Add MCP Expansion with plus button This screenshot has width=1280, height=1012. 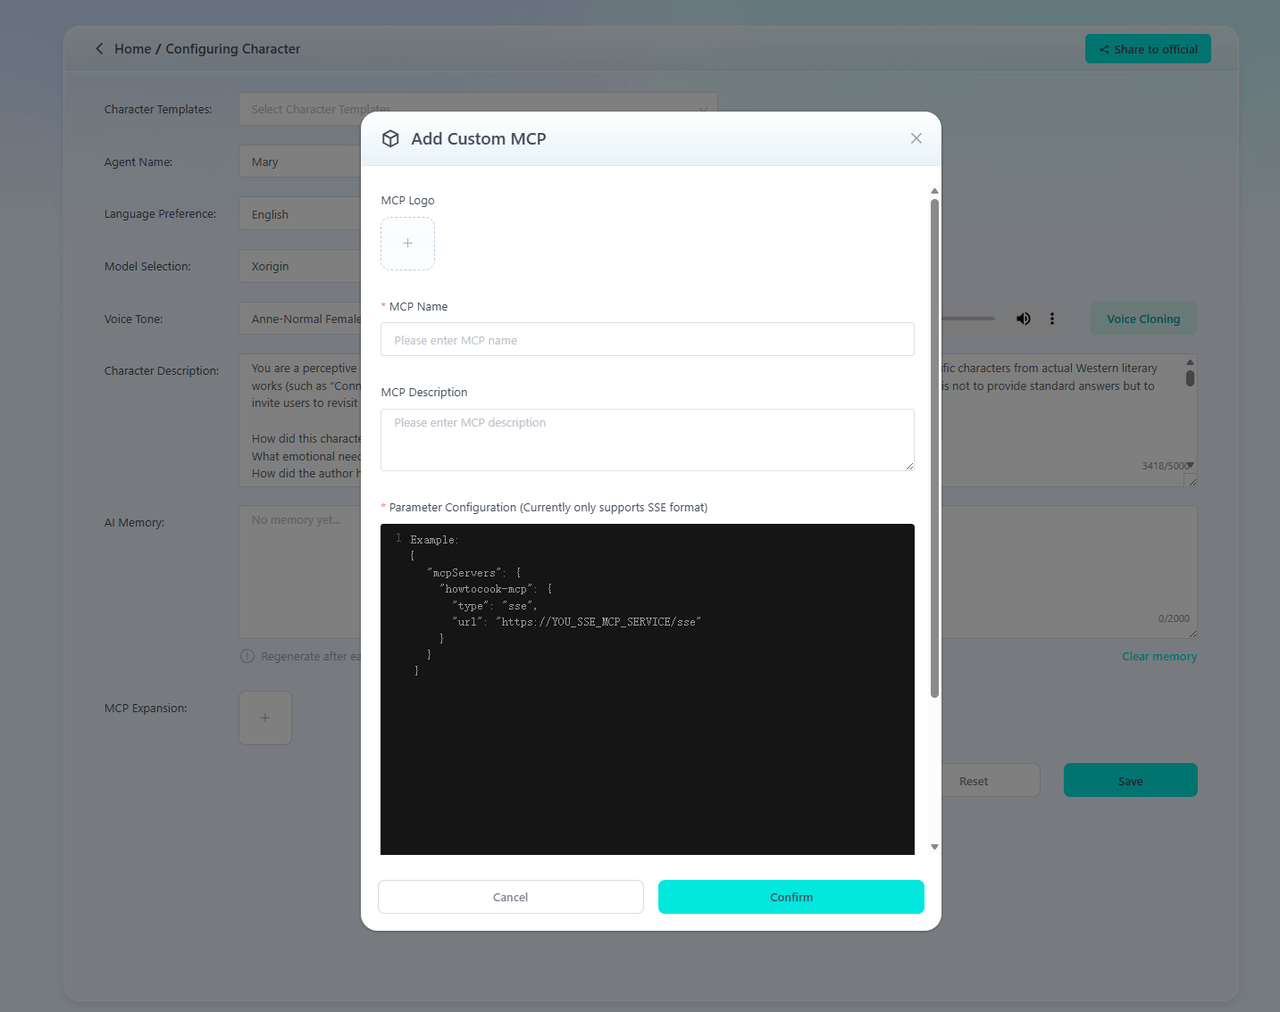[265, 718]
